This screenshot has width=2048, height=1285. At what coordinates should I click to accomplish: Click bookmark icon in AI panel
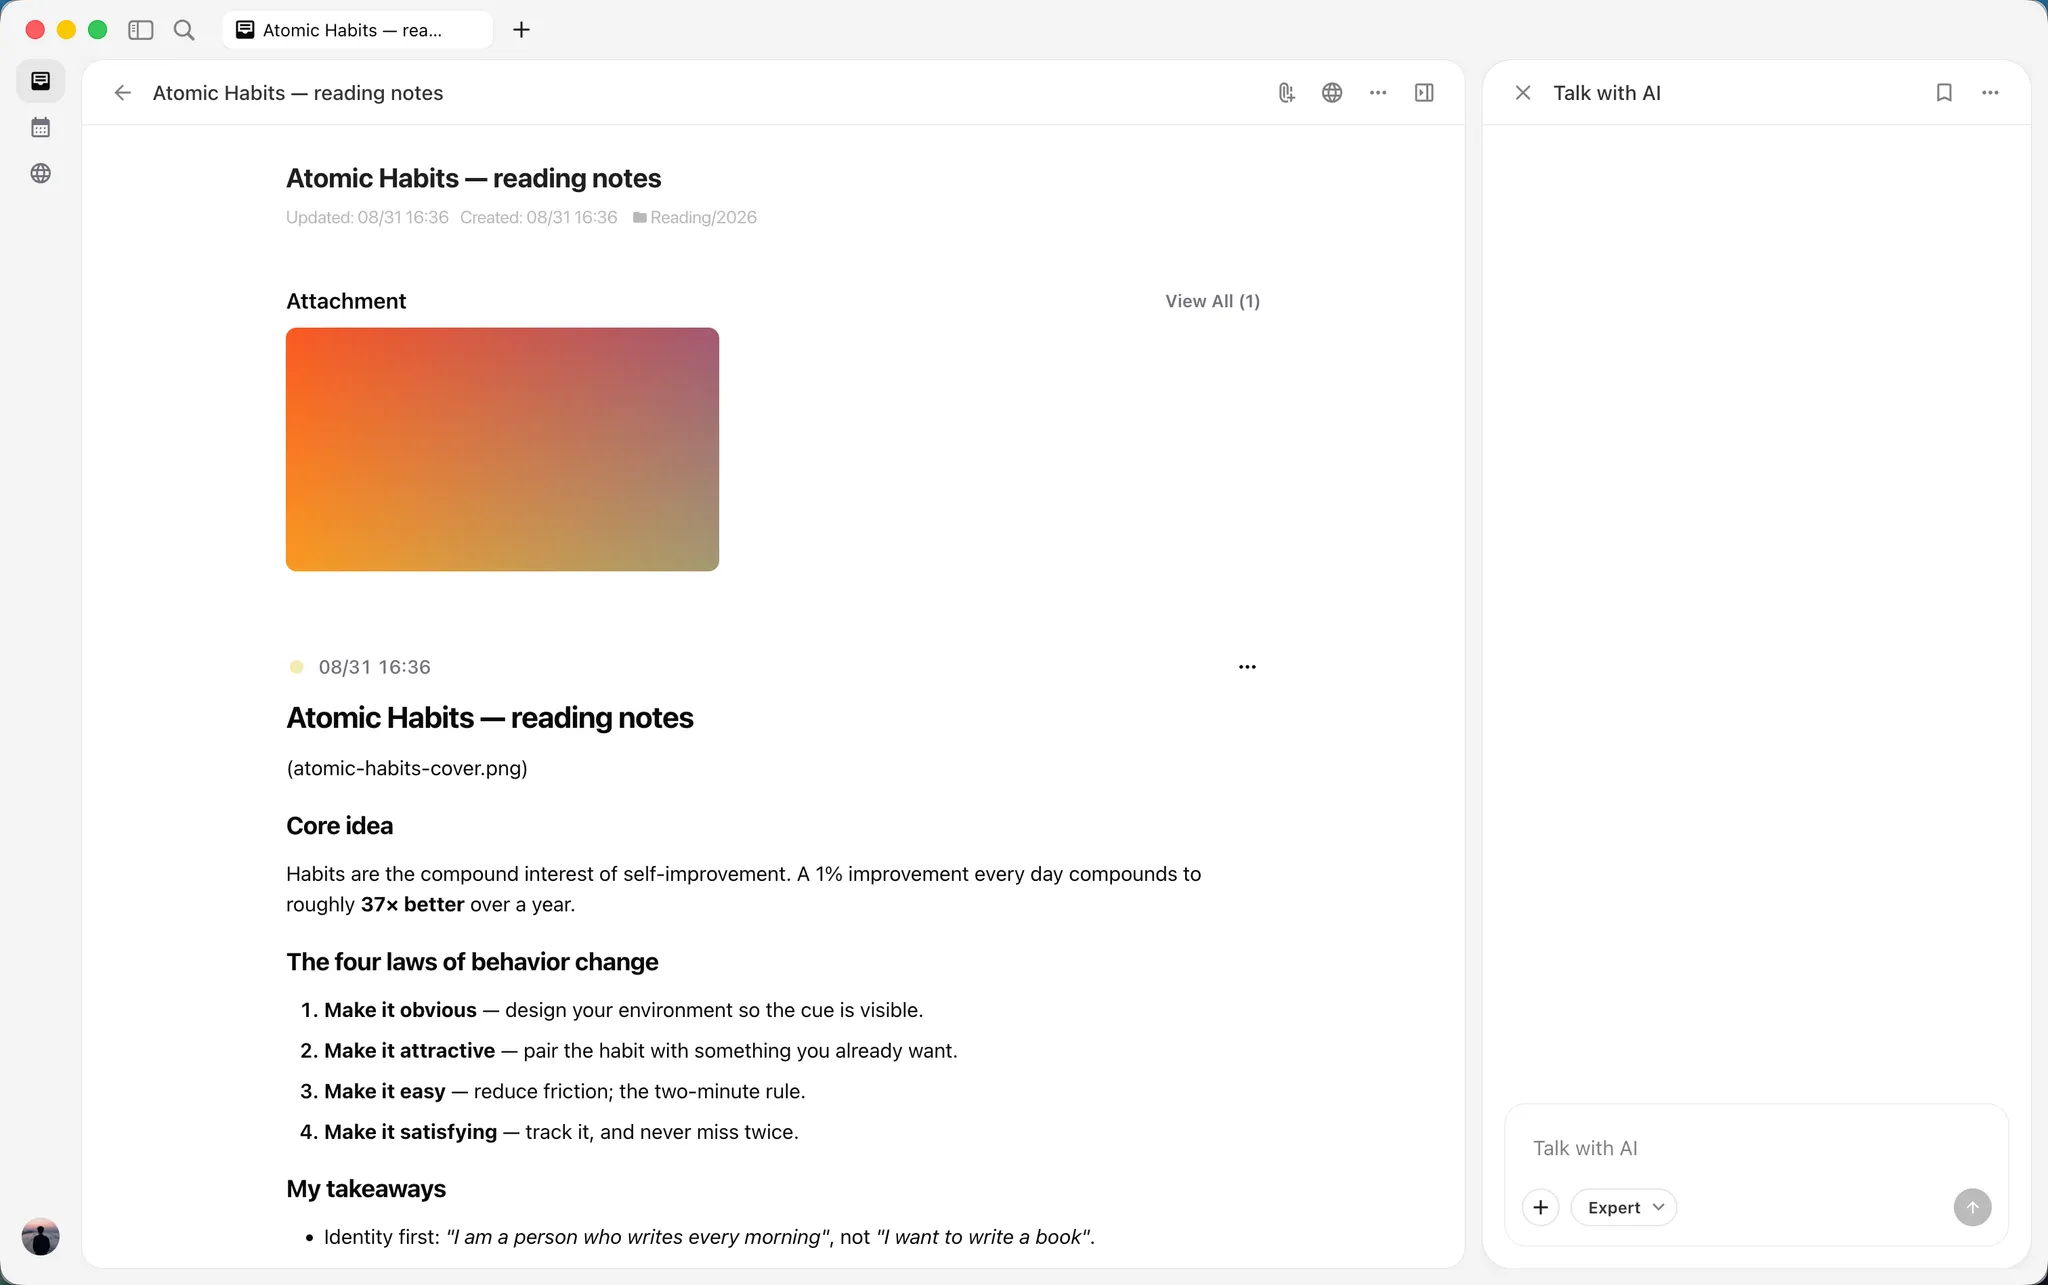pyautogui.click(x=1944, y=93)
